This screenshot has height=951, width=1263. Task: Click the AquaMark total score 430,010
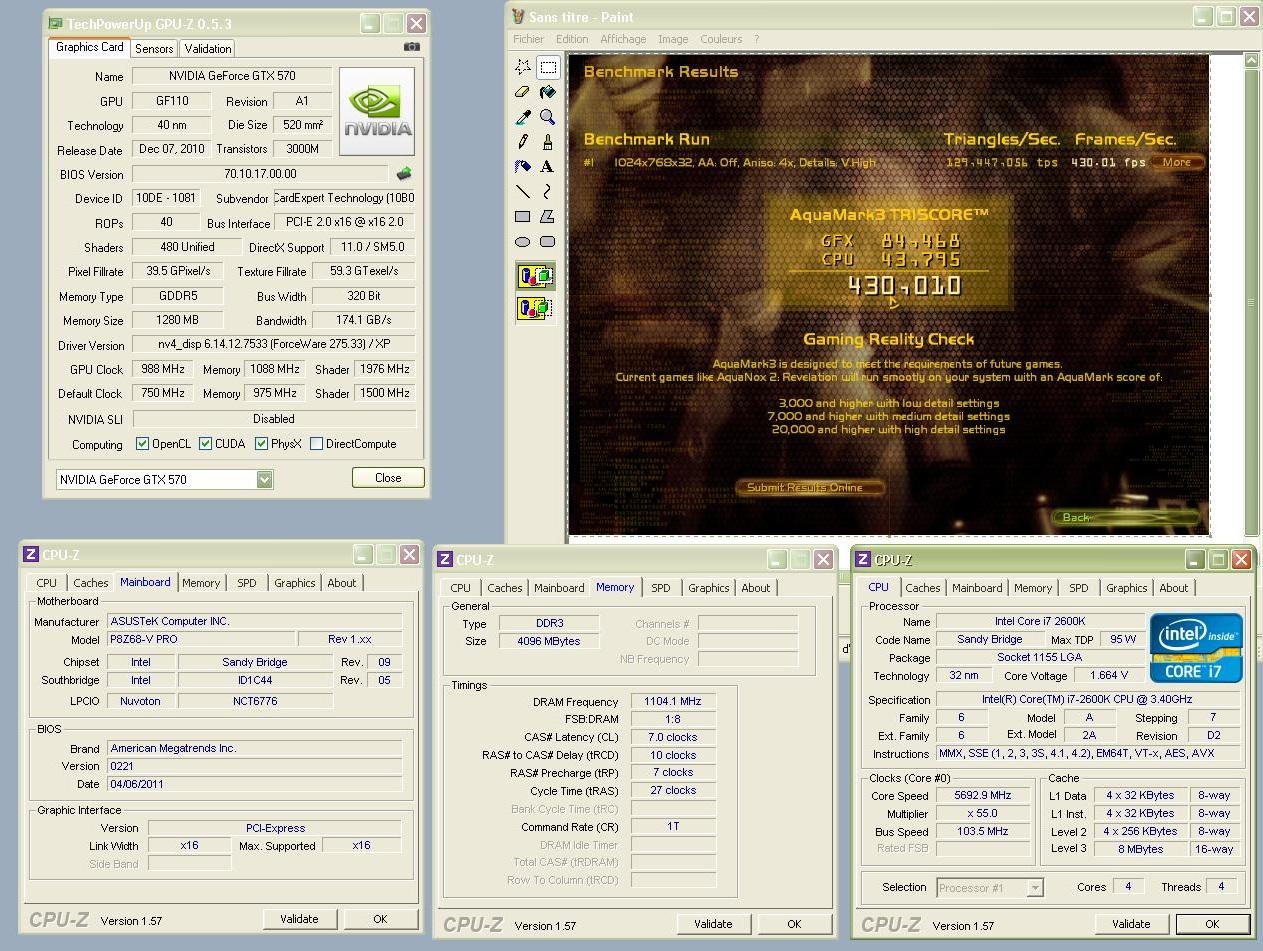pos(905,286)
